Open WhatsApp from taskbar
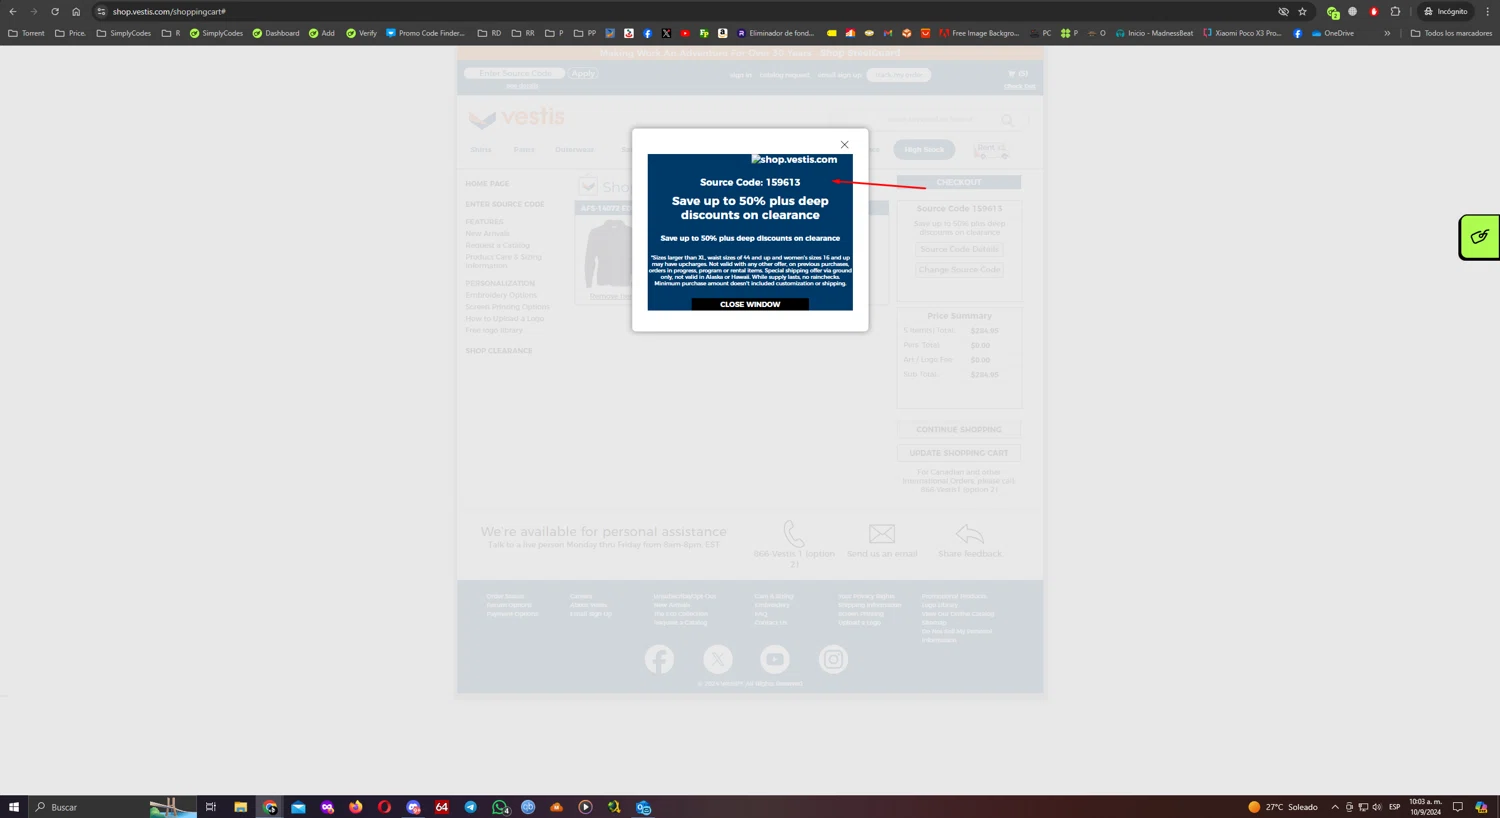Screen dimensions: 1500x818 [500, 807]
